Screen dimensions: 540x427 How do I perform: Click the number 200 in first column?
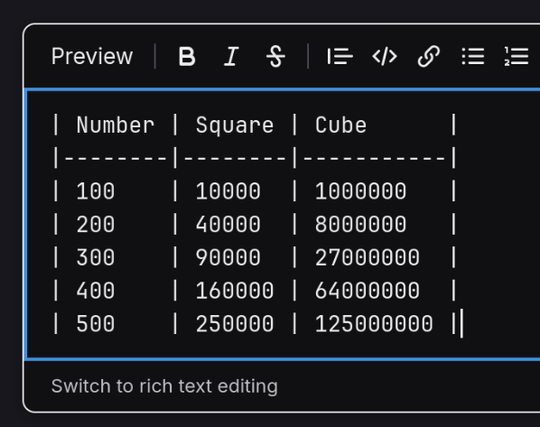pyautogui.click(x=95, y=224)
